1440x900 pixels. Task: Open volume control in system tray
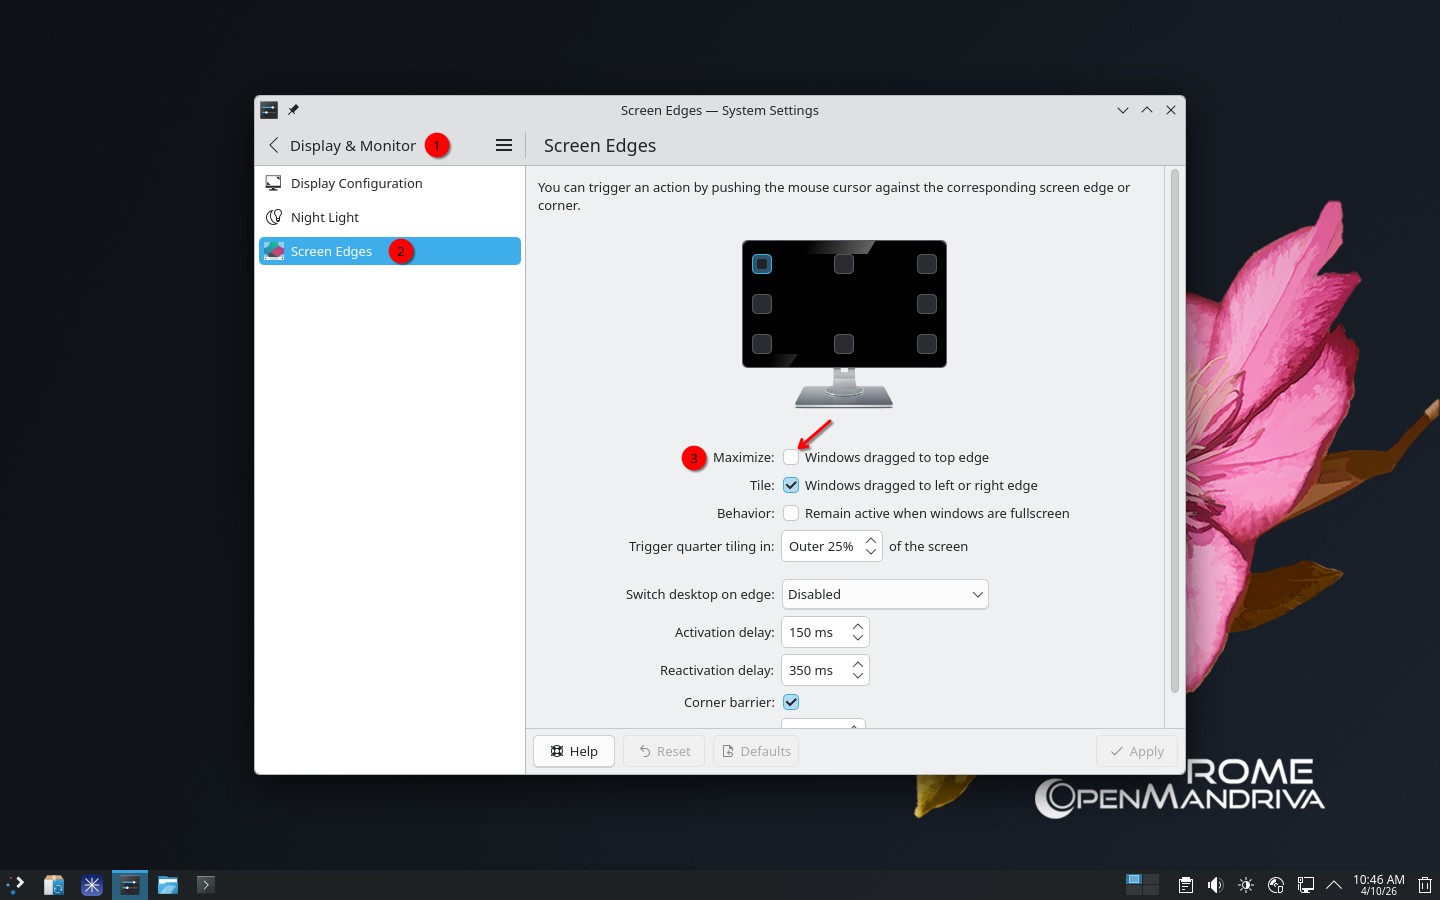pos(1215,885)
